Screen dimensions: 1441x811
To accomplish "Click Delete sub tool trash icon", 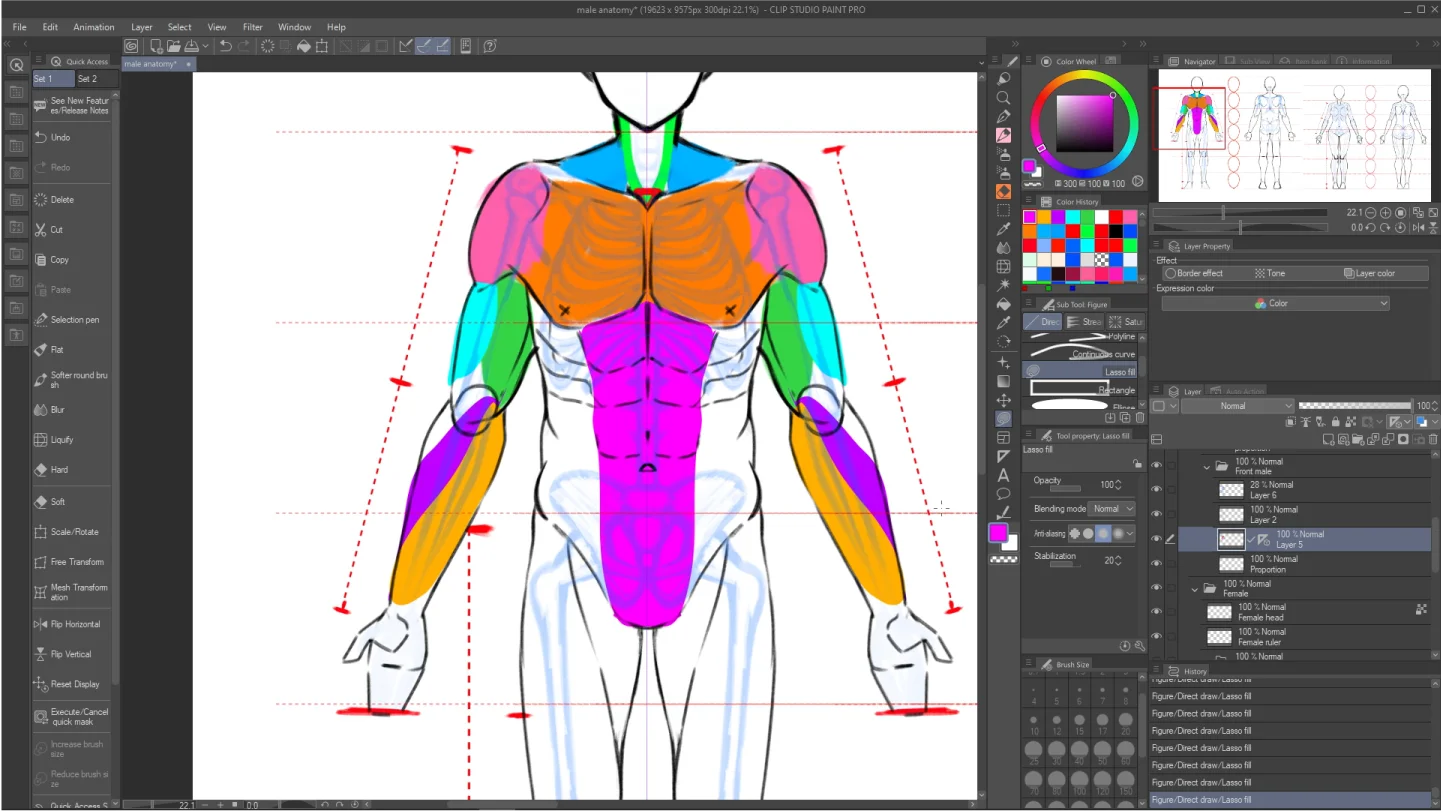I will coord(1140,418).
